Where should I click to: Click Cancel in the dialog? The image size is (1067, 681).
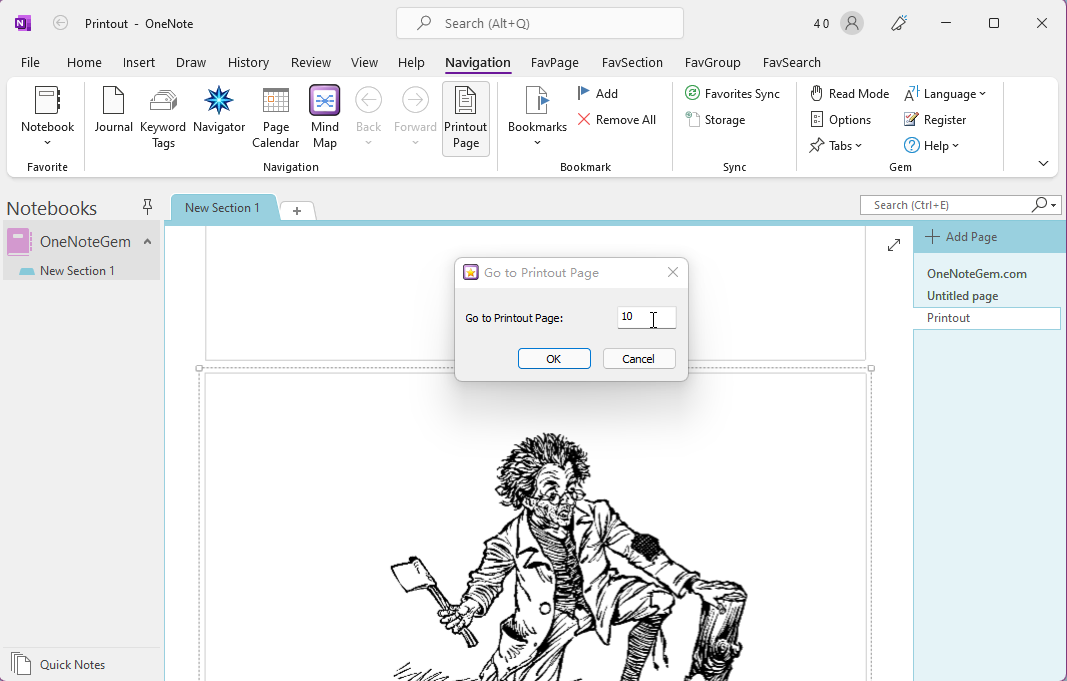pyautogui.click(x=639, y=359)
